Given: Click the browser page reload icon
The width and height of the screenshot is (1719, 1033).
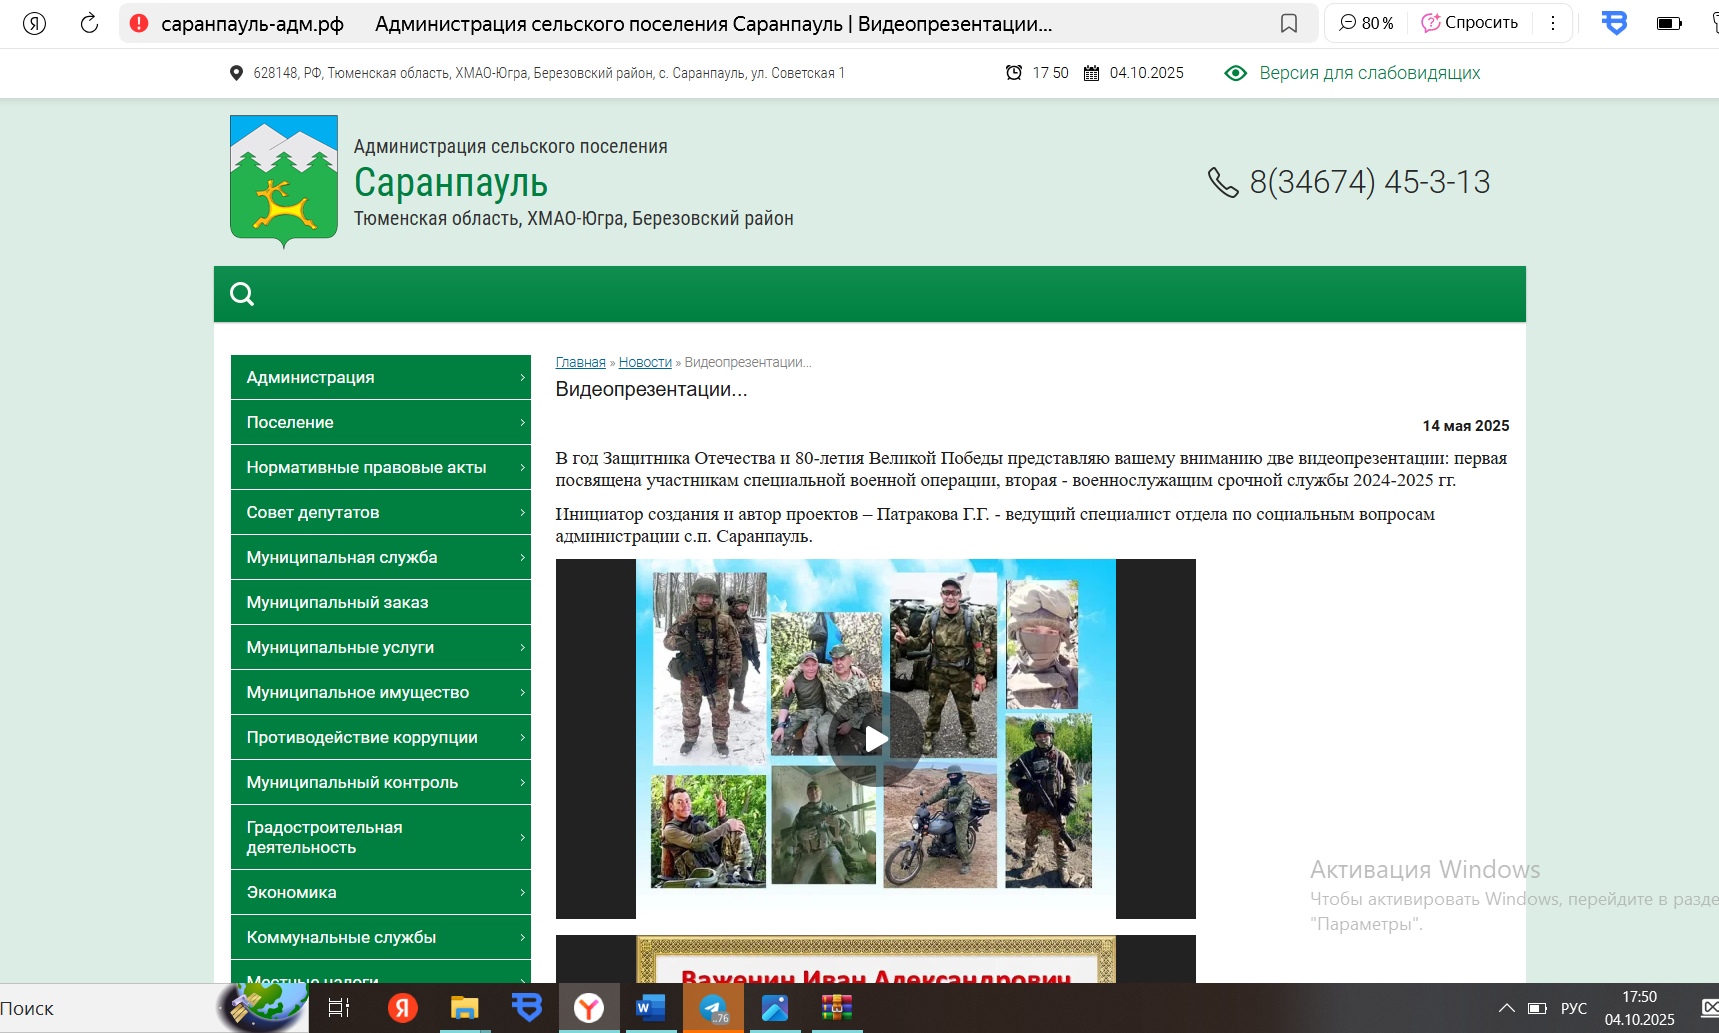Looking at the screenshot, I should 89,23.
